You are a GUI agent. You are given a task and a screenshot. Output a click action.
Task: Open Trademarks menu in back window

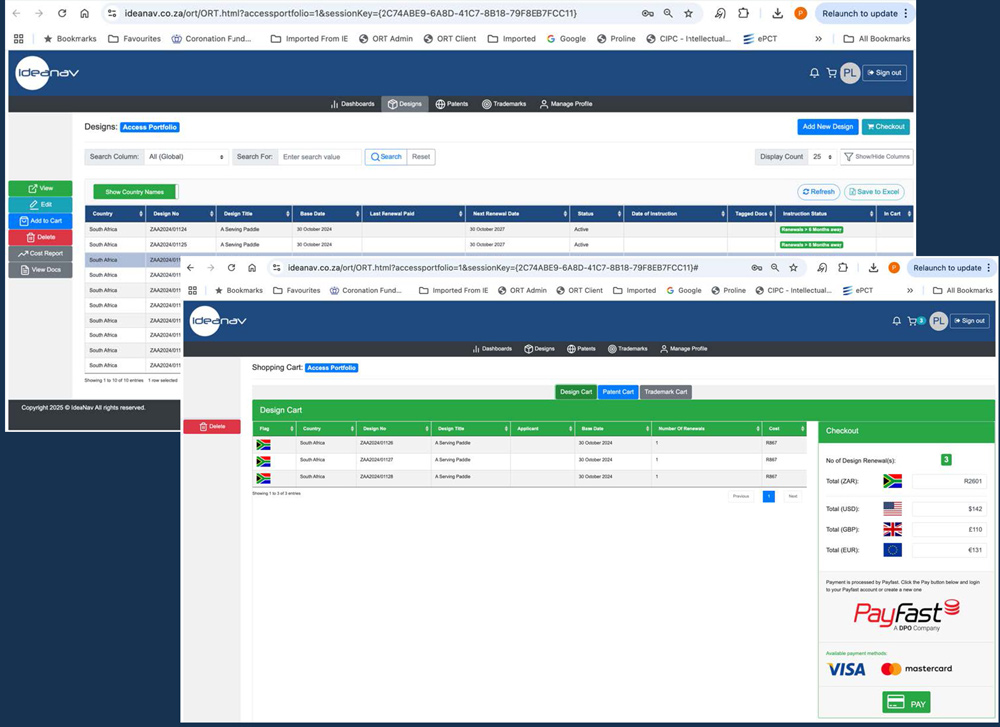coord(504,104)
